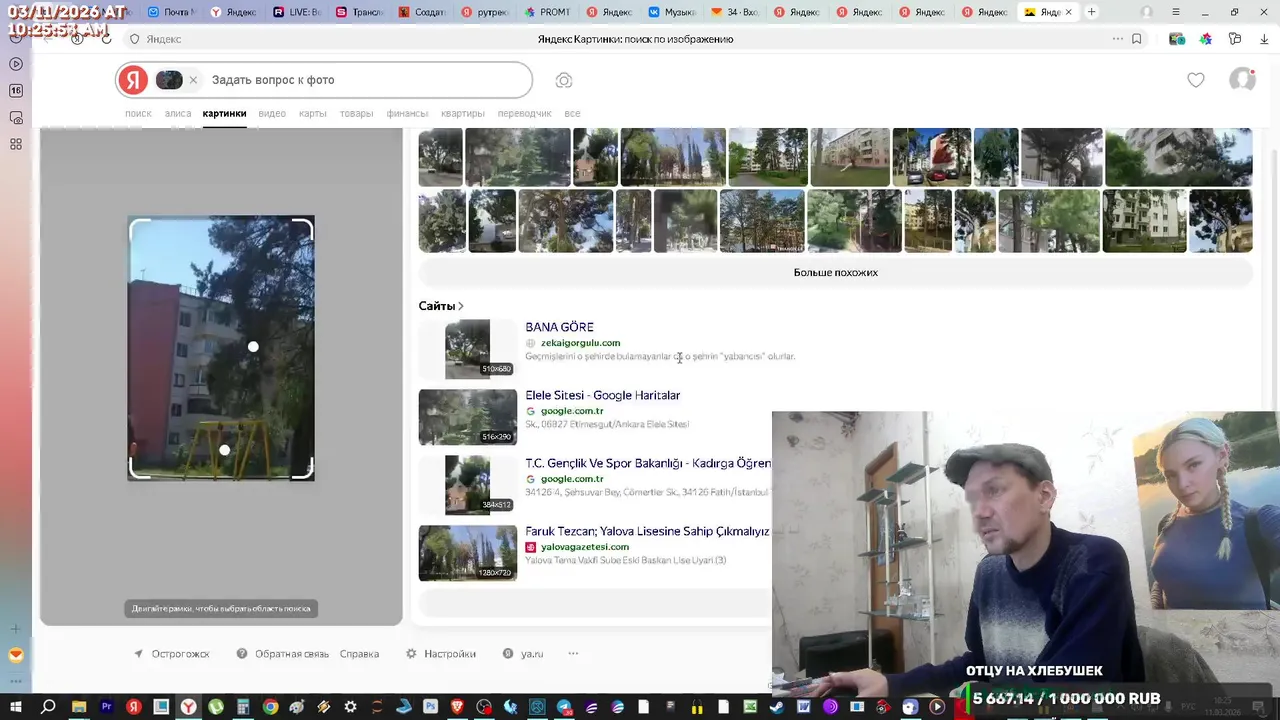
Task: Open Настройки settings link
Action: tap(449, 654)
